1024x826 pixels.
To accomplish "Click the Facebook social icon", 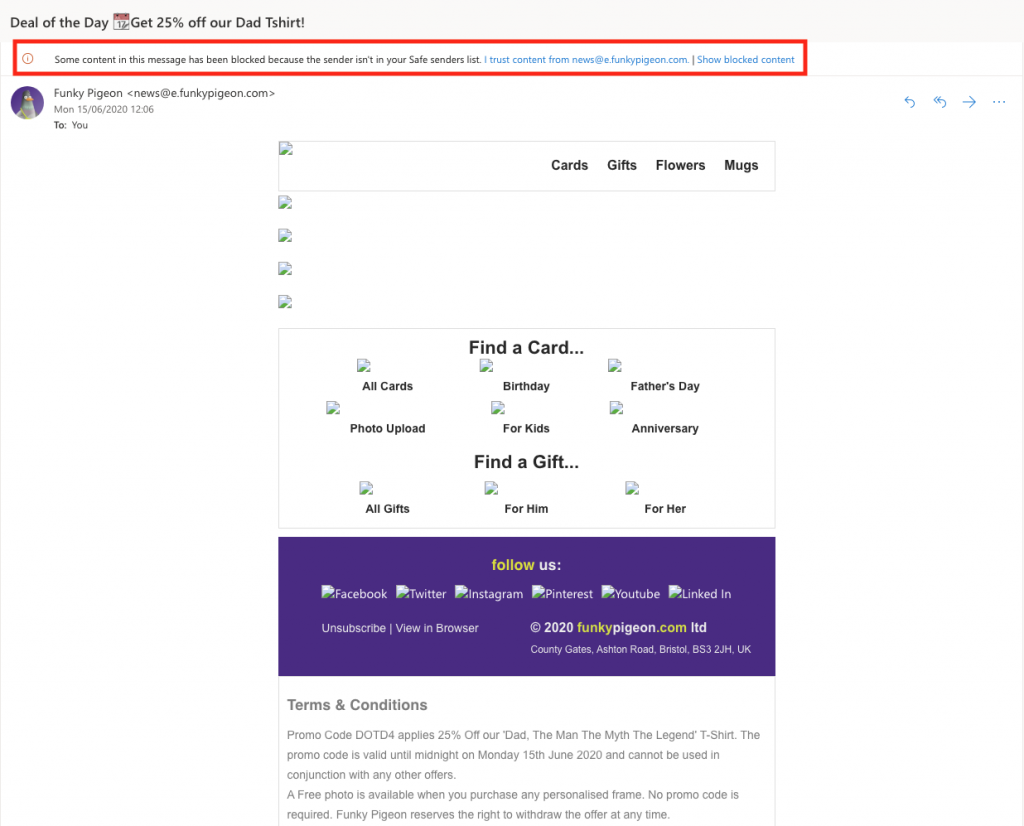I will [x=354, y=594].
